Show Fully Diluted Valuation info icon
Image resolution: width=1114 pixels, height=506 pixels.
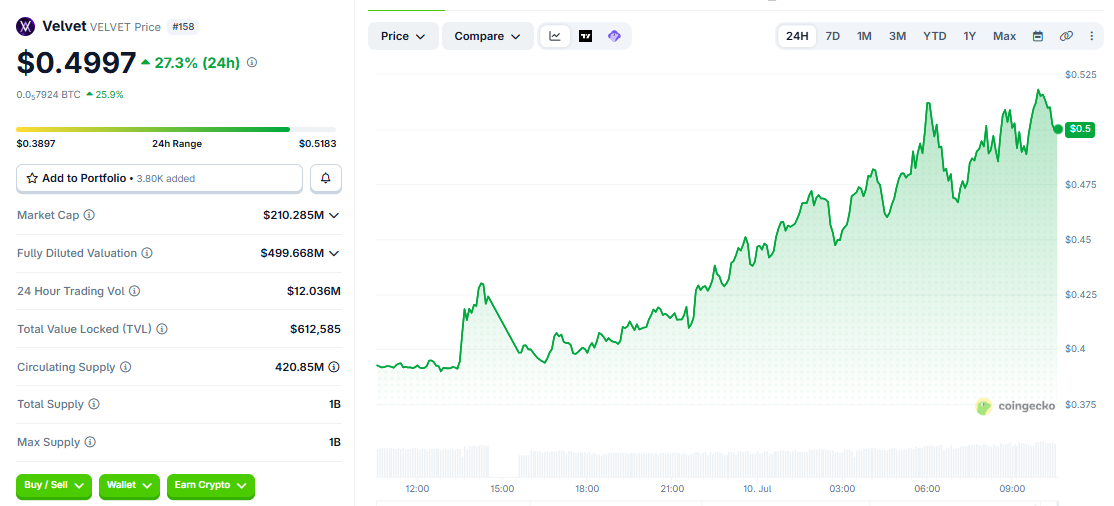tap(146, 253)
